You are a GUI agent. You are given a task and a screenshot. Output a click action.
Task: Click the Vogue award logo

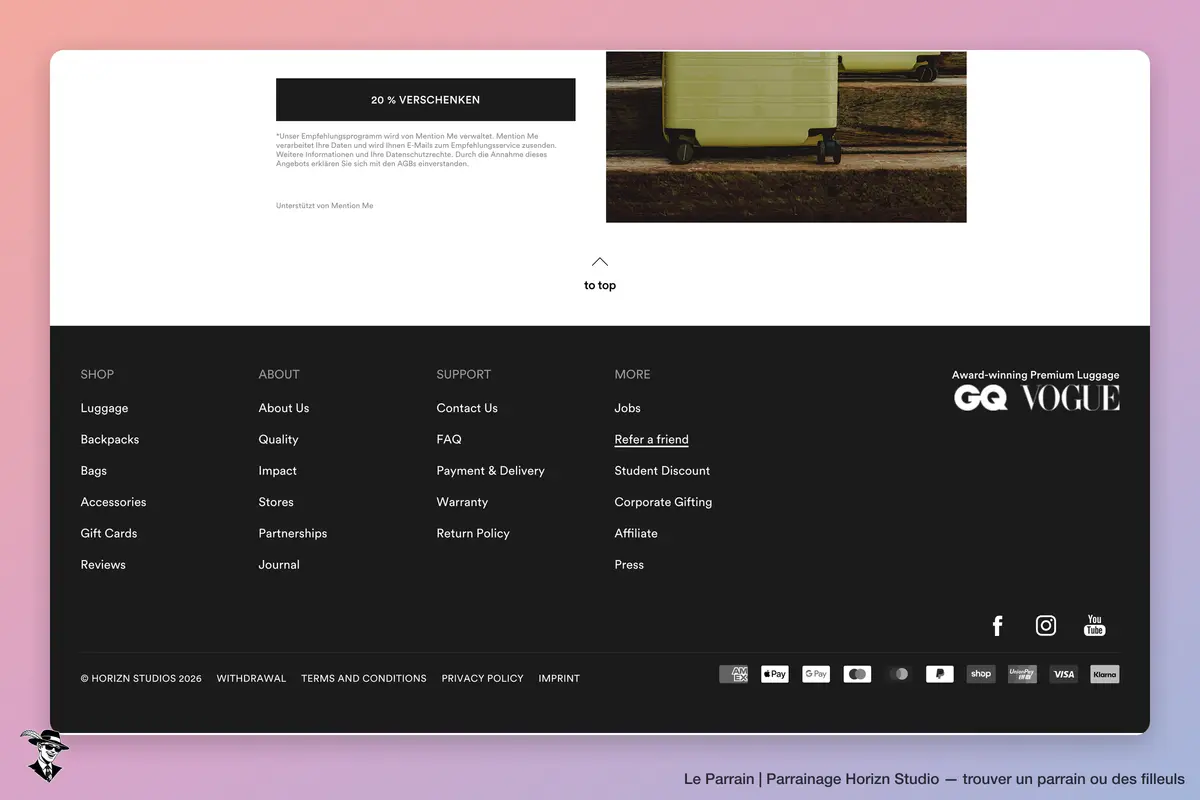tap(1070, 398)
